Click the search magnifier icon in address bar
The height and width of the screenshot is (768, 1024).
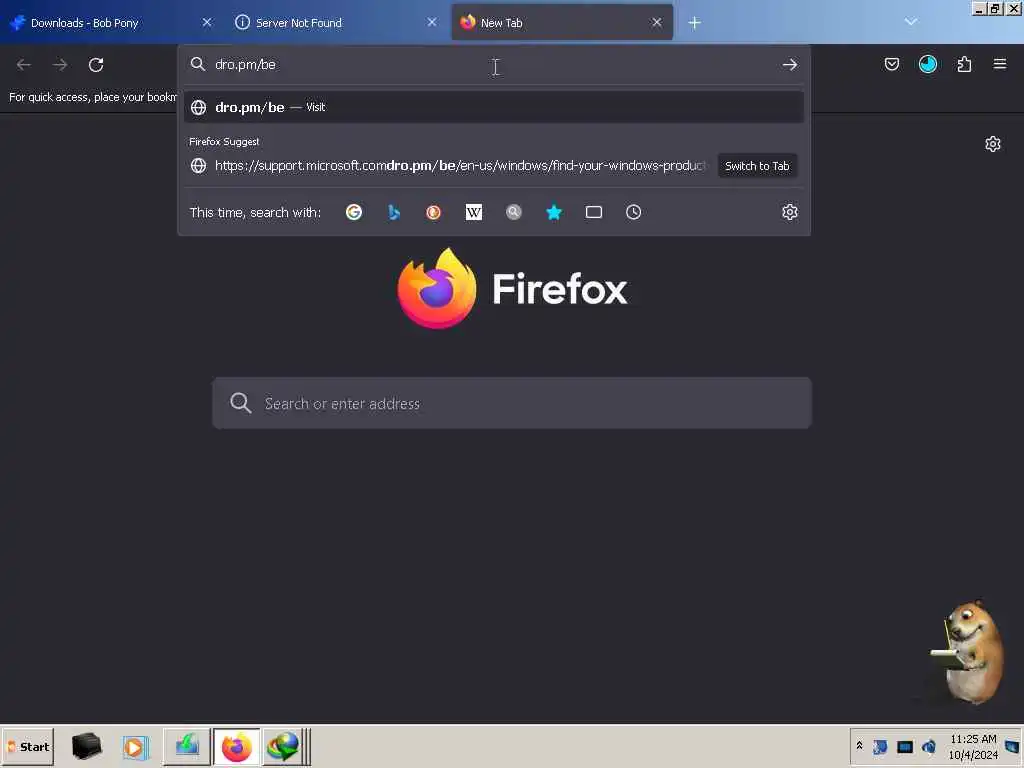pyautogui.click(x=198, y=64)
